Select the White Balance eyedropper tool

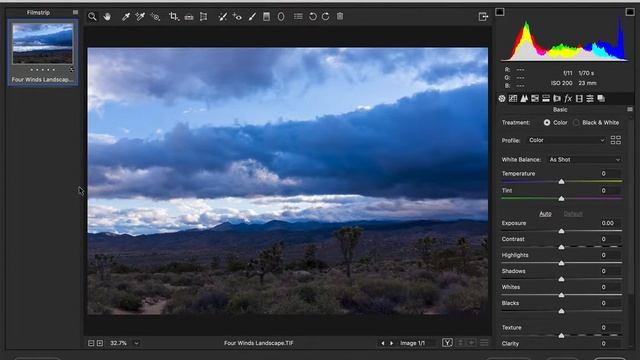coord(126,17)
